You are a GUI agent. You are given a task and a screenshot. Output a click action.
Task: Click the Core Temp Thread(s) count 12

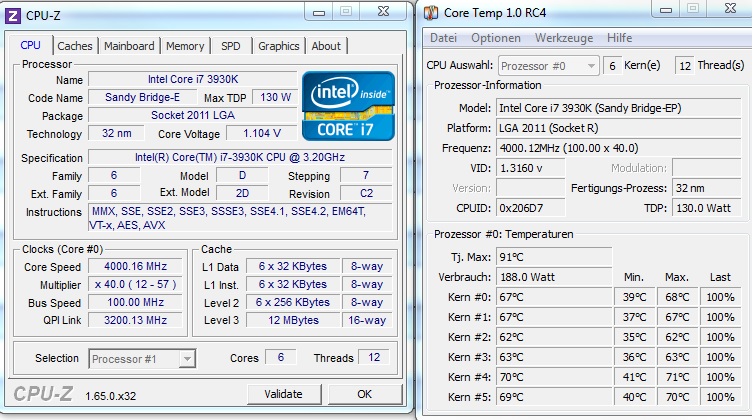tap(685, 66)
